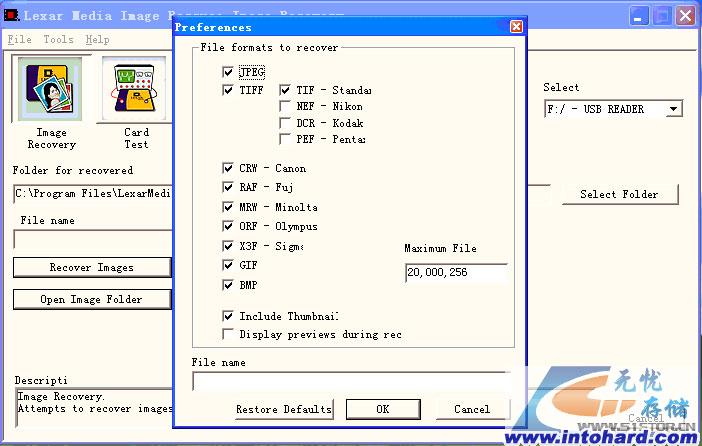This screenshot has width=702, height=446.
Task: Toggle RAF - Fuji checkbox
Action: 228,187
